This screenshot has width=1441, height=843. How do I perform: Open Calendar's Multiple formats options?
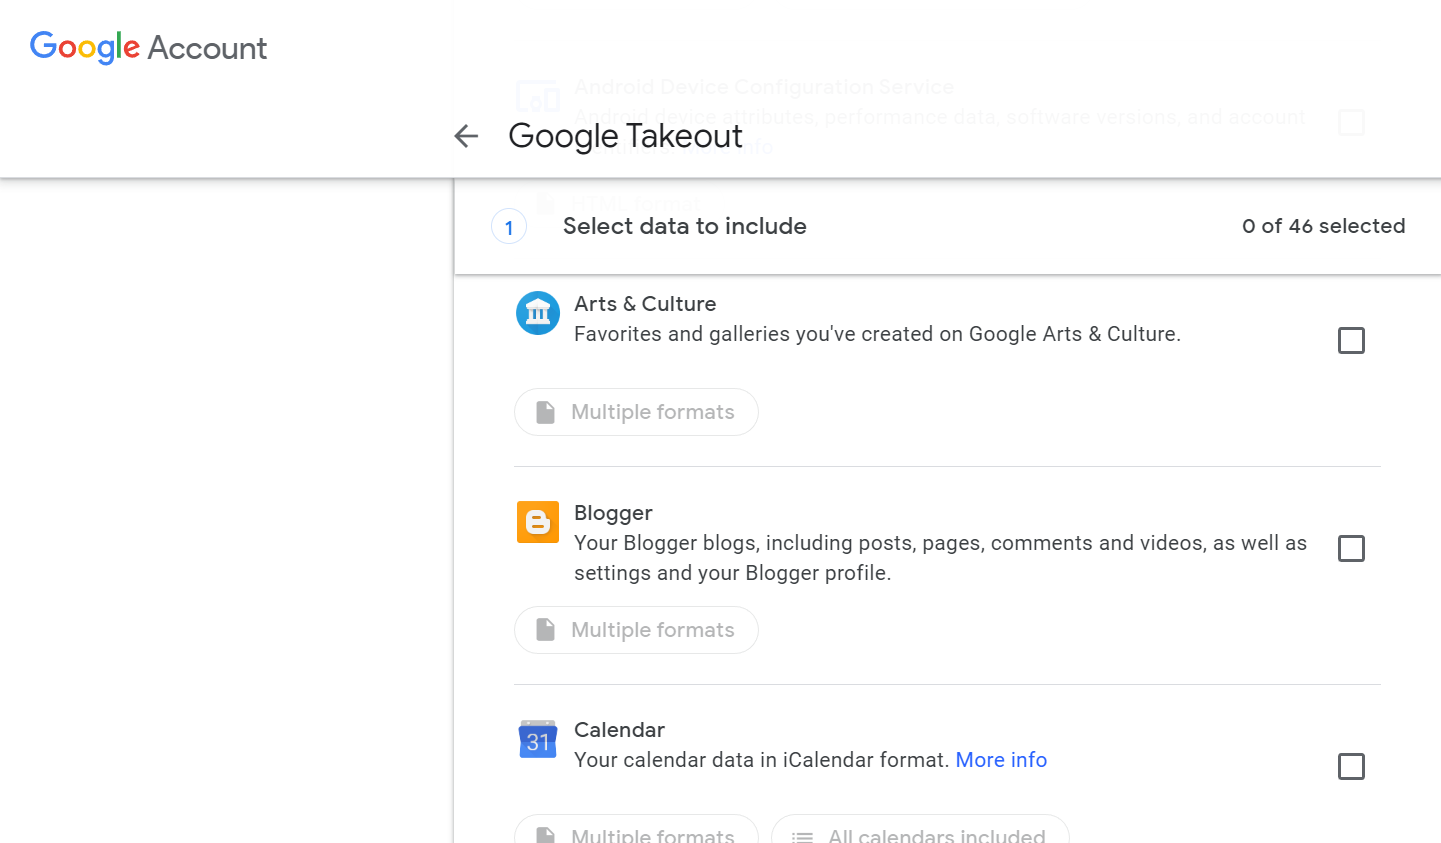636,832
